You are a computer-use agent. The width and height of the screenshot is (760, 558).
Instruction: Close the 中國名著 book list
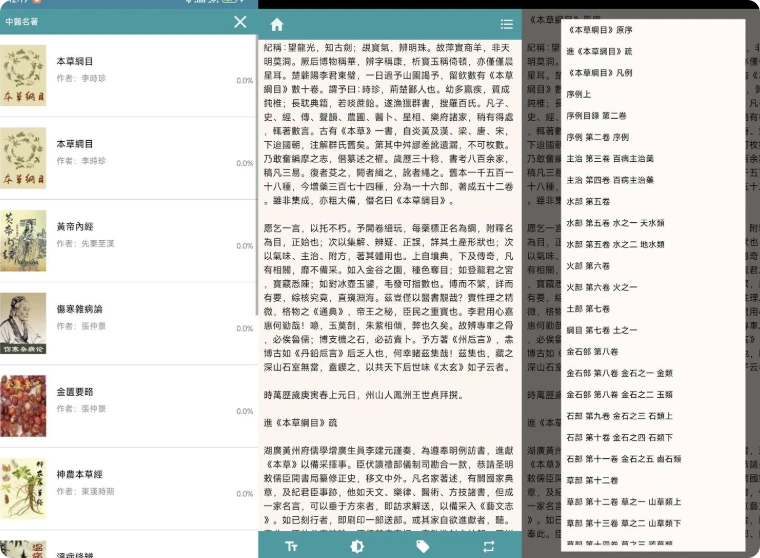(240, 22)
